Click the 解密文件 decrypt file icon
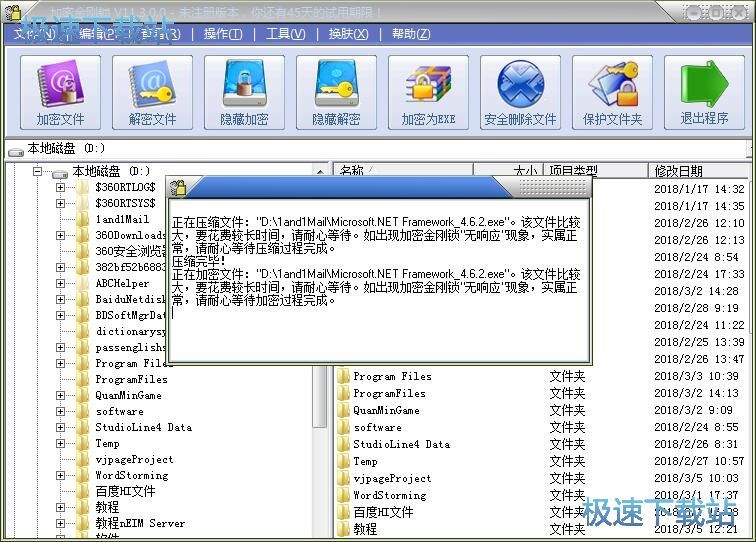 [152, 92]
